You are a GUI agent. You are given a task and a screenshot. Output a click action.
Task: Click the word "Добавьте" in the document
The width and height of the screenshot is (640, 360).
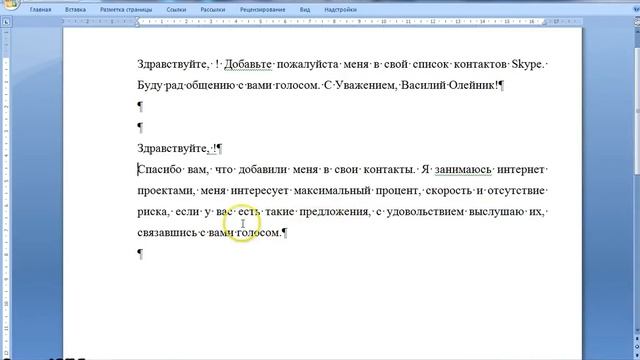pos(248,64)
